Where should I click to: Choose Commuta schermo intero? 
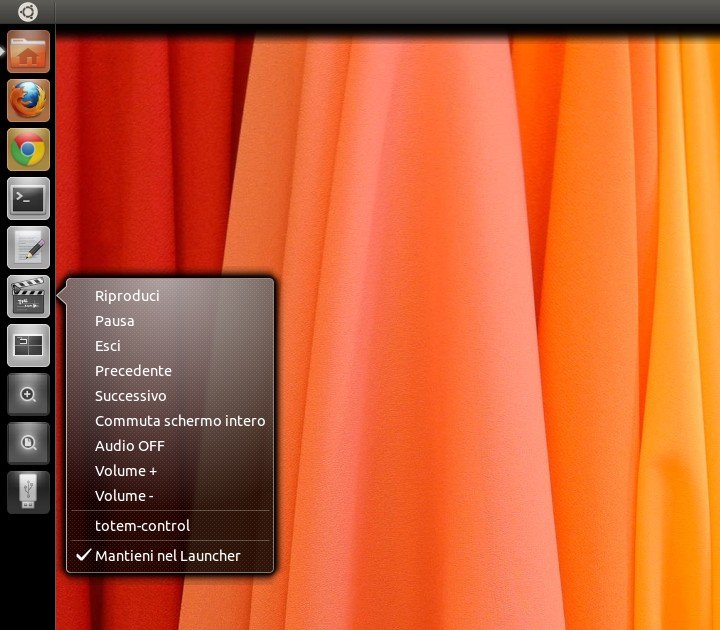tap(170, 421)
